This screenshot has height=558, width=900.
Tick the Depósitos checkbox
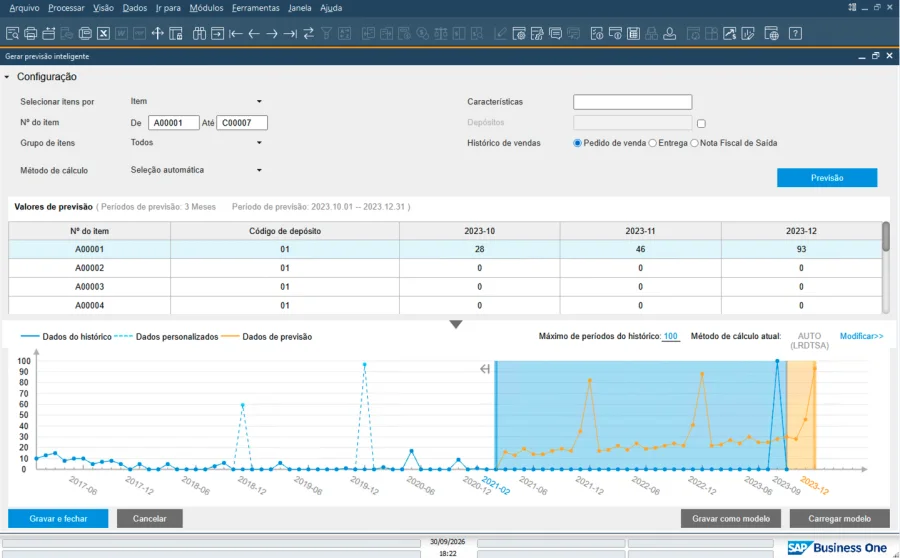click(x=701, y=123)
